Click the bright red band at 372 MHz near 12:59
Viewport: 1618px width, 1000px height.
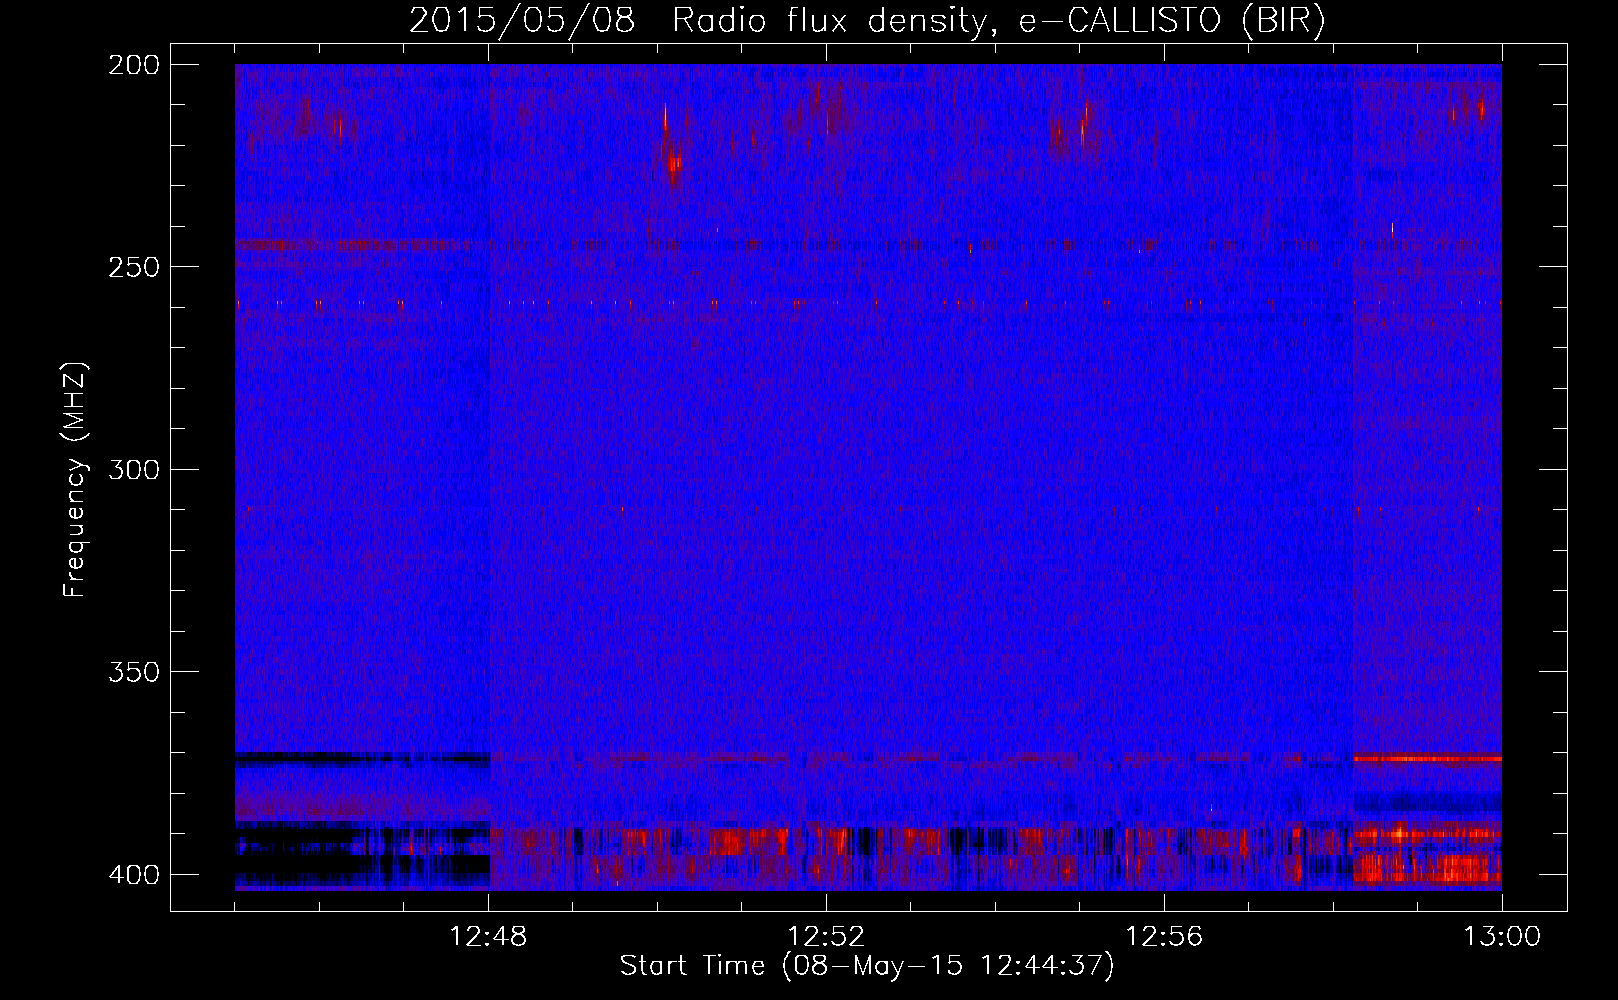pyautogui.click(x=1427, y=759)
